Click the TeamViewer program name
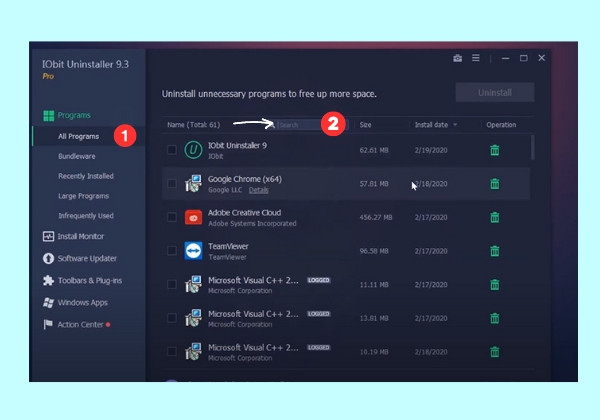Screen dimensions: 600x420 [x=228, y=246]
